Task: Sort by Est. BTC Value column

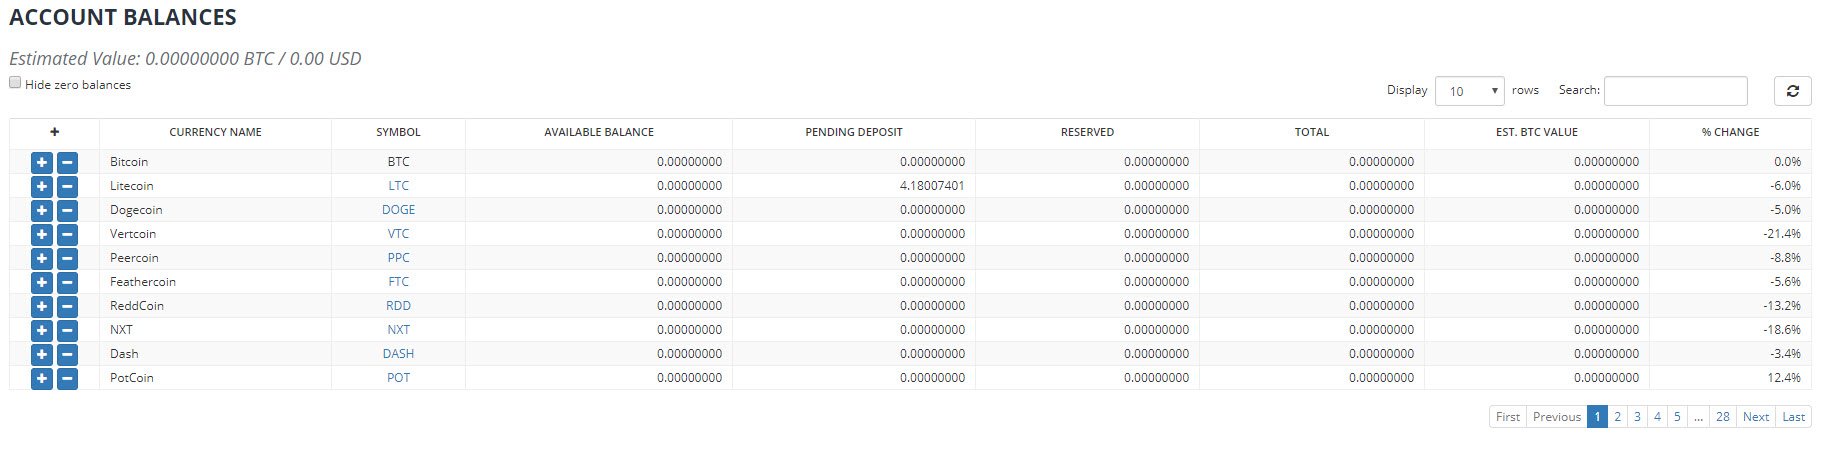Action: [1537, 132]
